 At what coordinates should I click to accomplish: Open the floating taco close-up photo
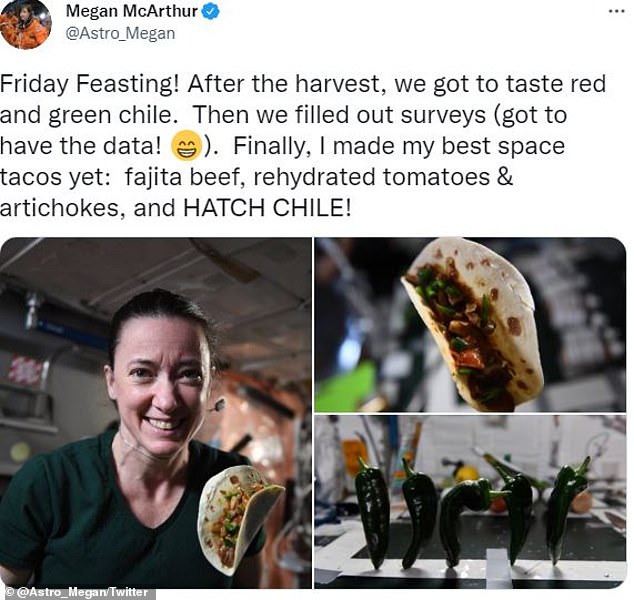[x=470, y=325]
